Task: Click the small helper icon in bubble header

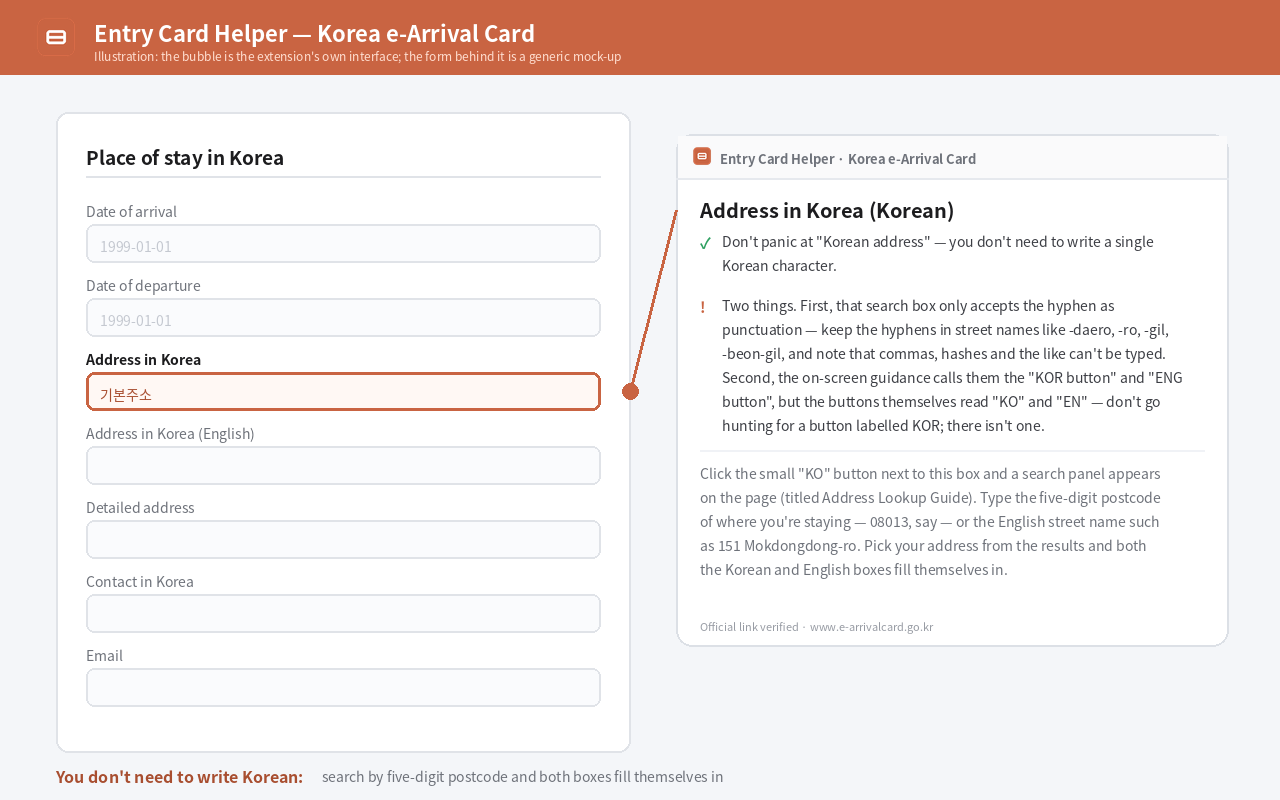Action: click(x=702, y=157)
